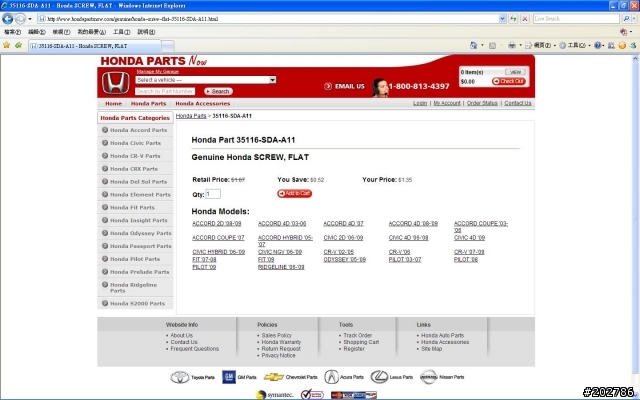Stop loading with the red X icon
The image size is (640, 400).
525,19
